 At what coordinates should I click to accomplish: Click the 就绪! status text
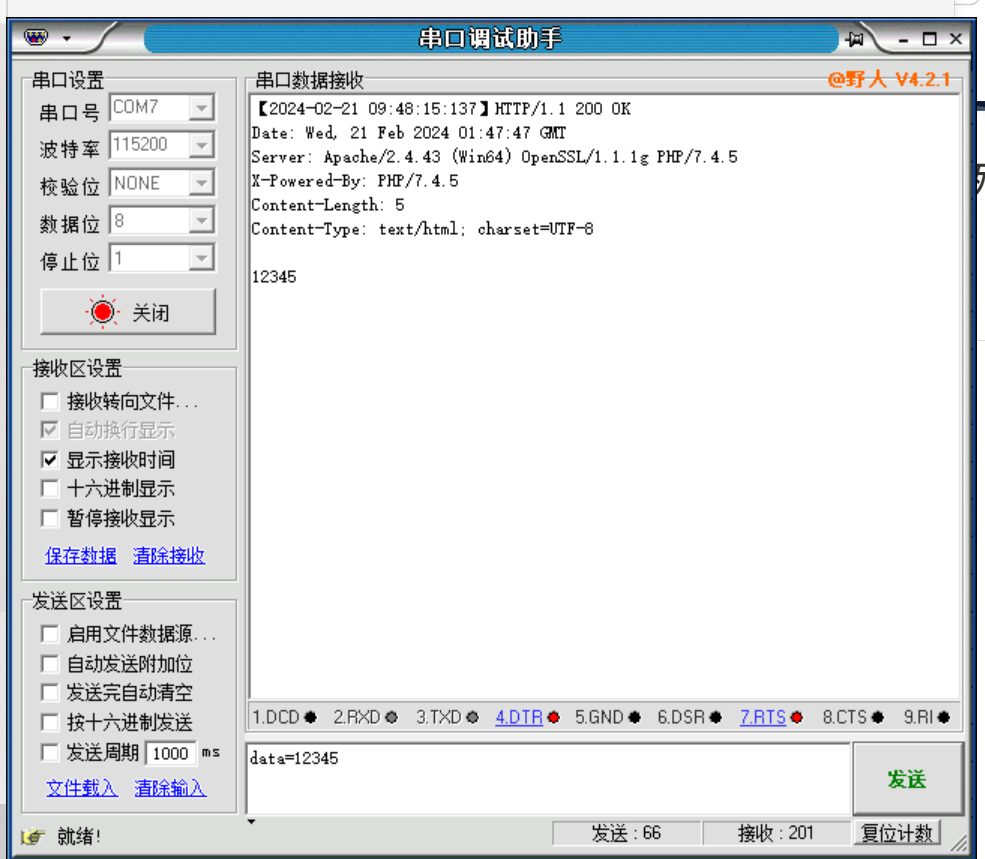79,836
